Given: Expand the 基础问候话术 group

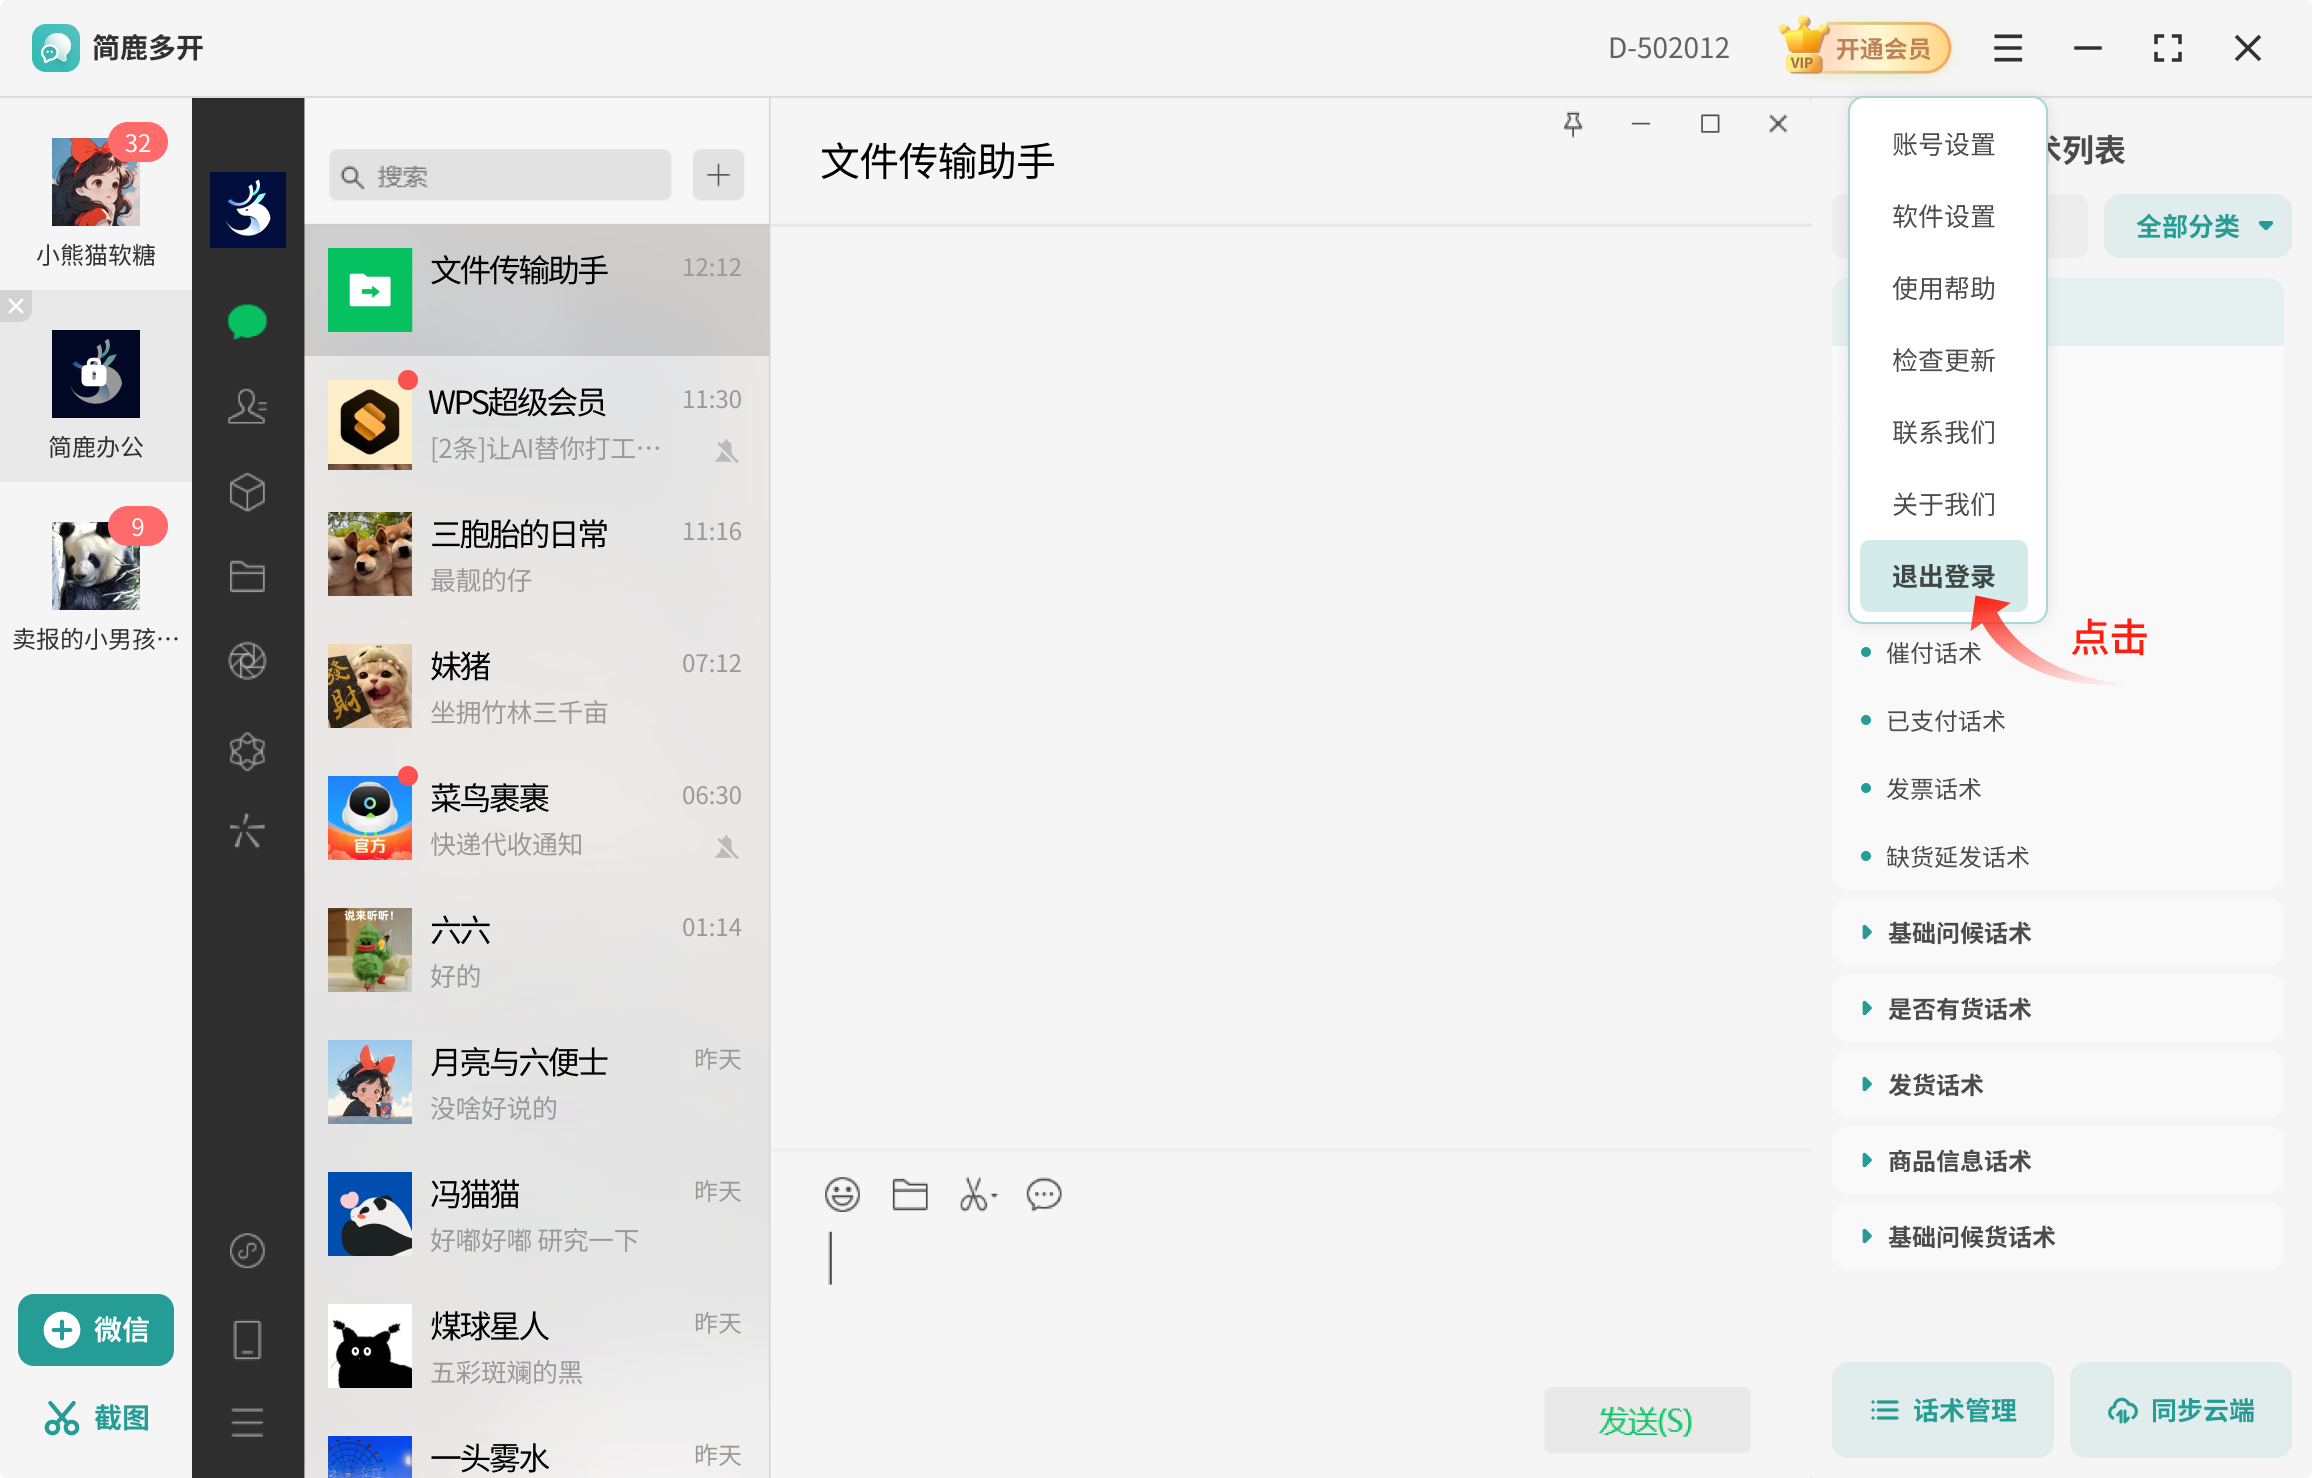Looking at the screenshot, I should [x=1958, y=933].
